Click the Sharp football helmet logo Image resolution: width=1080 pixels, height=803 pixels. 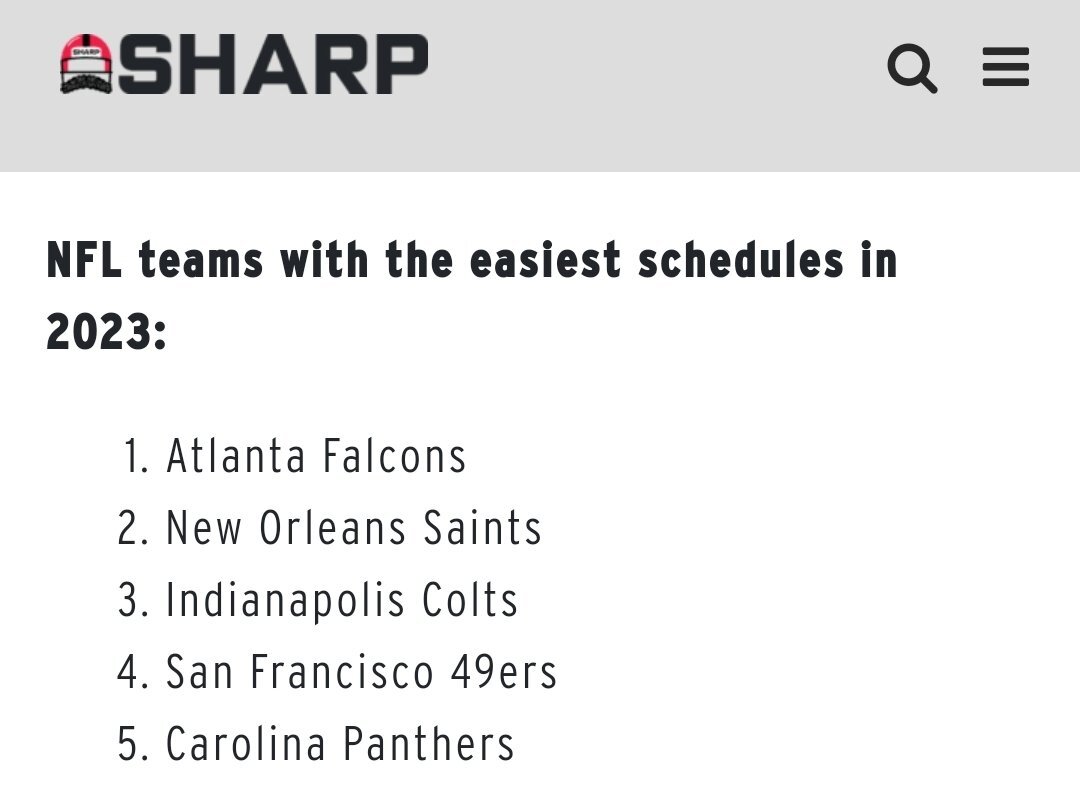pos(87,65)
